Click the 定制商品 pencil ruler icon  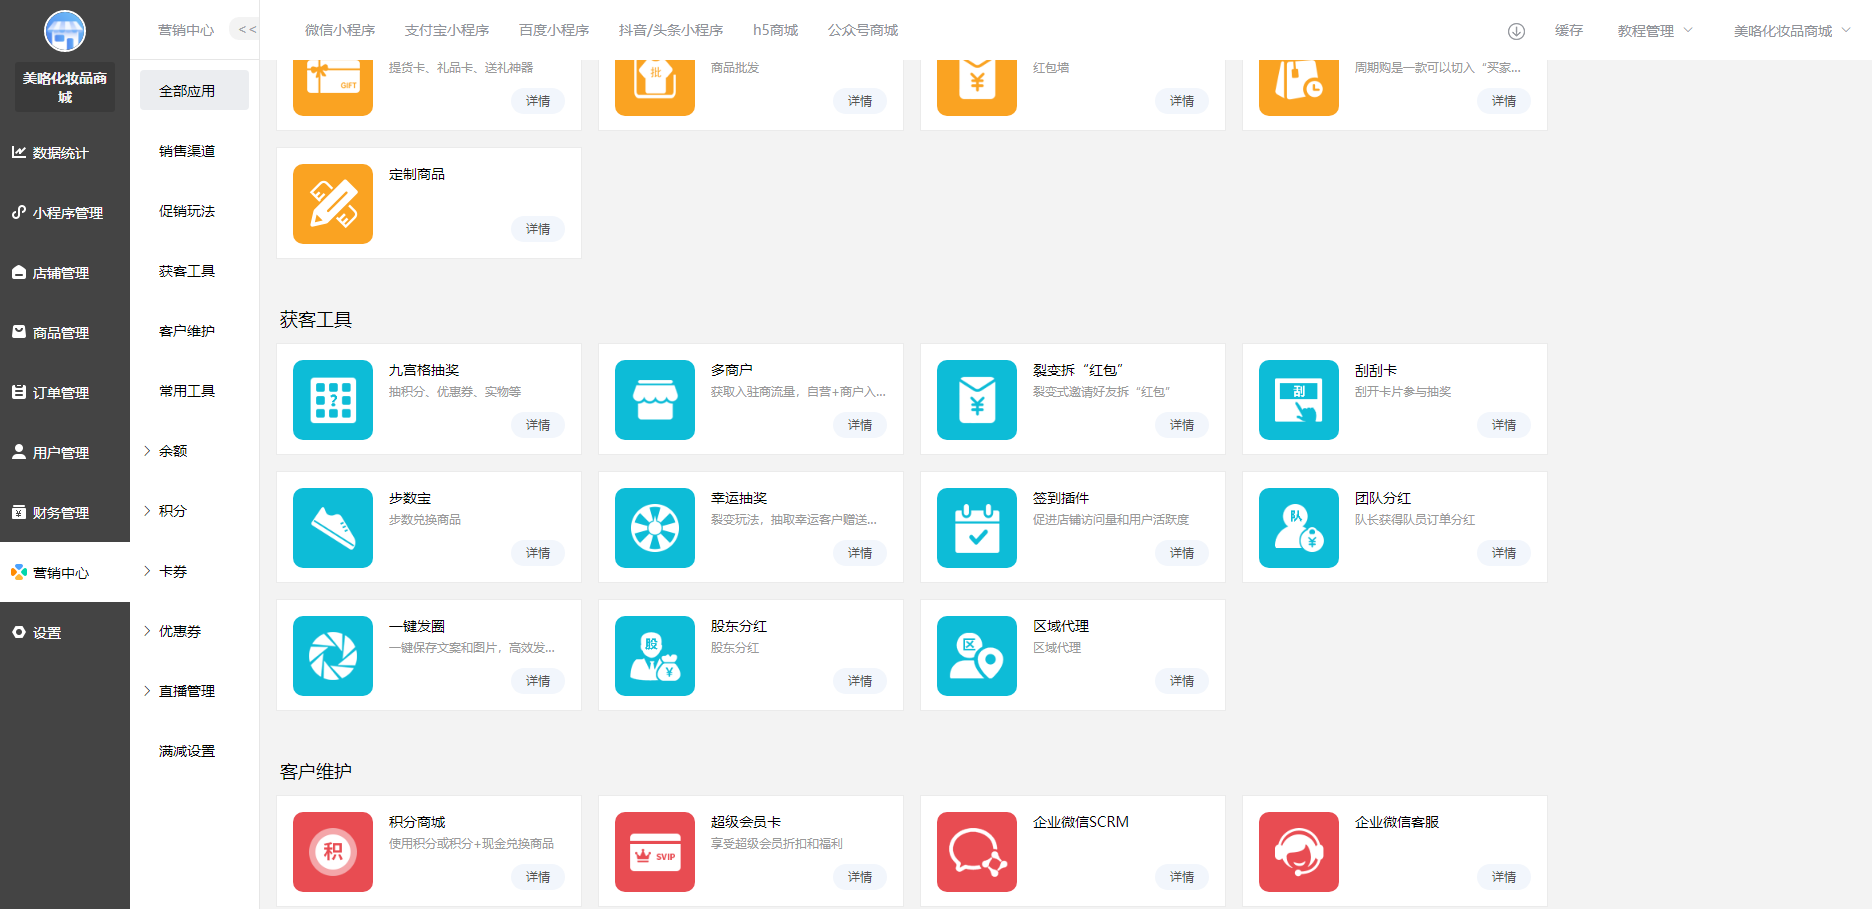[x=333, y=204]
